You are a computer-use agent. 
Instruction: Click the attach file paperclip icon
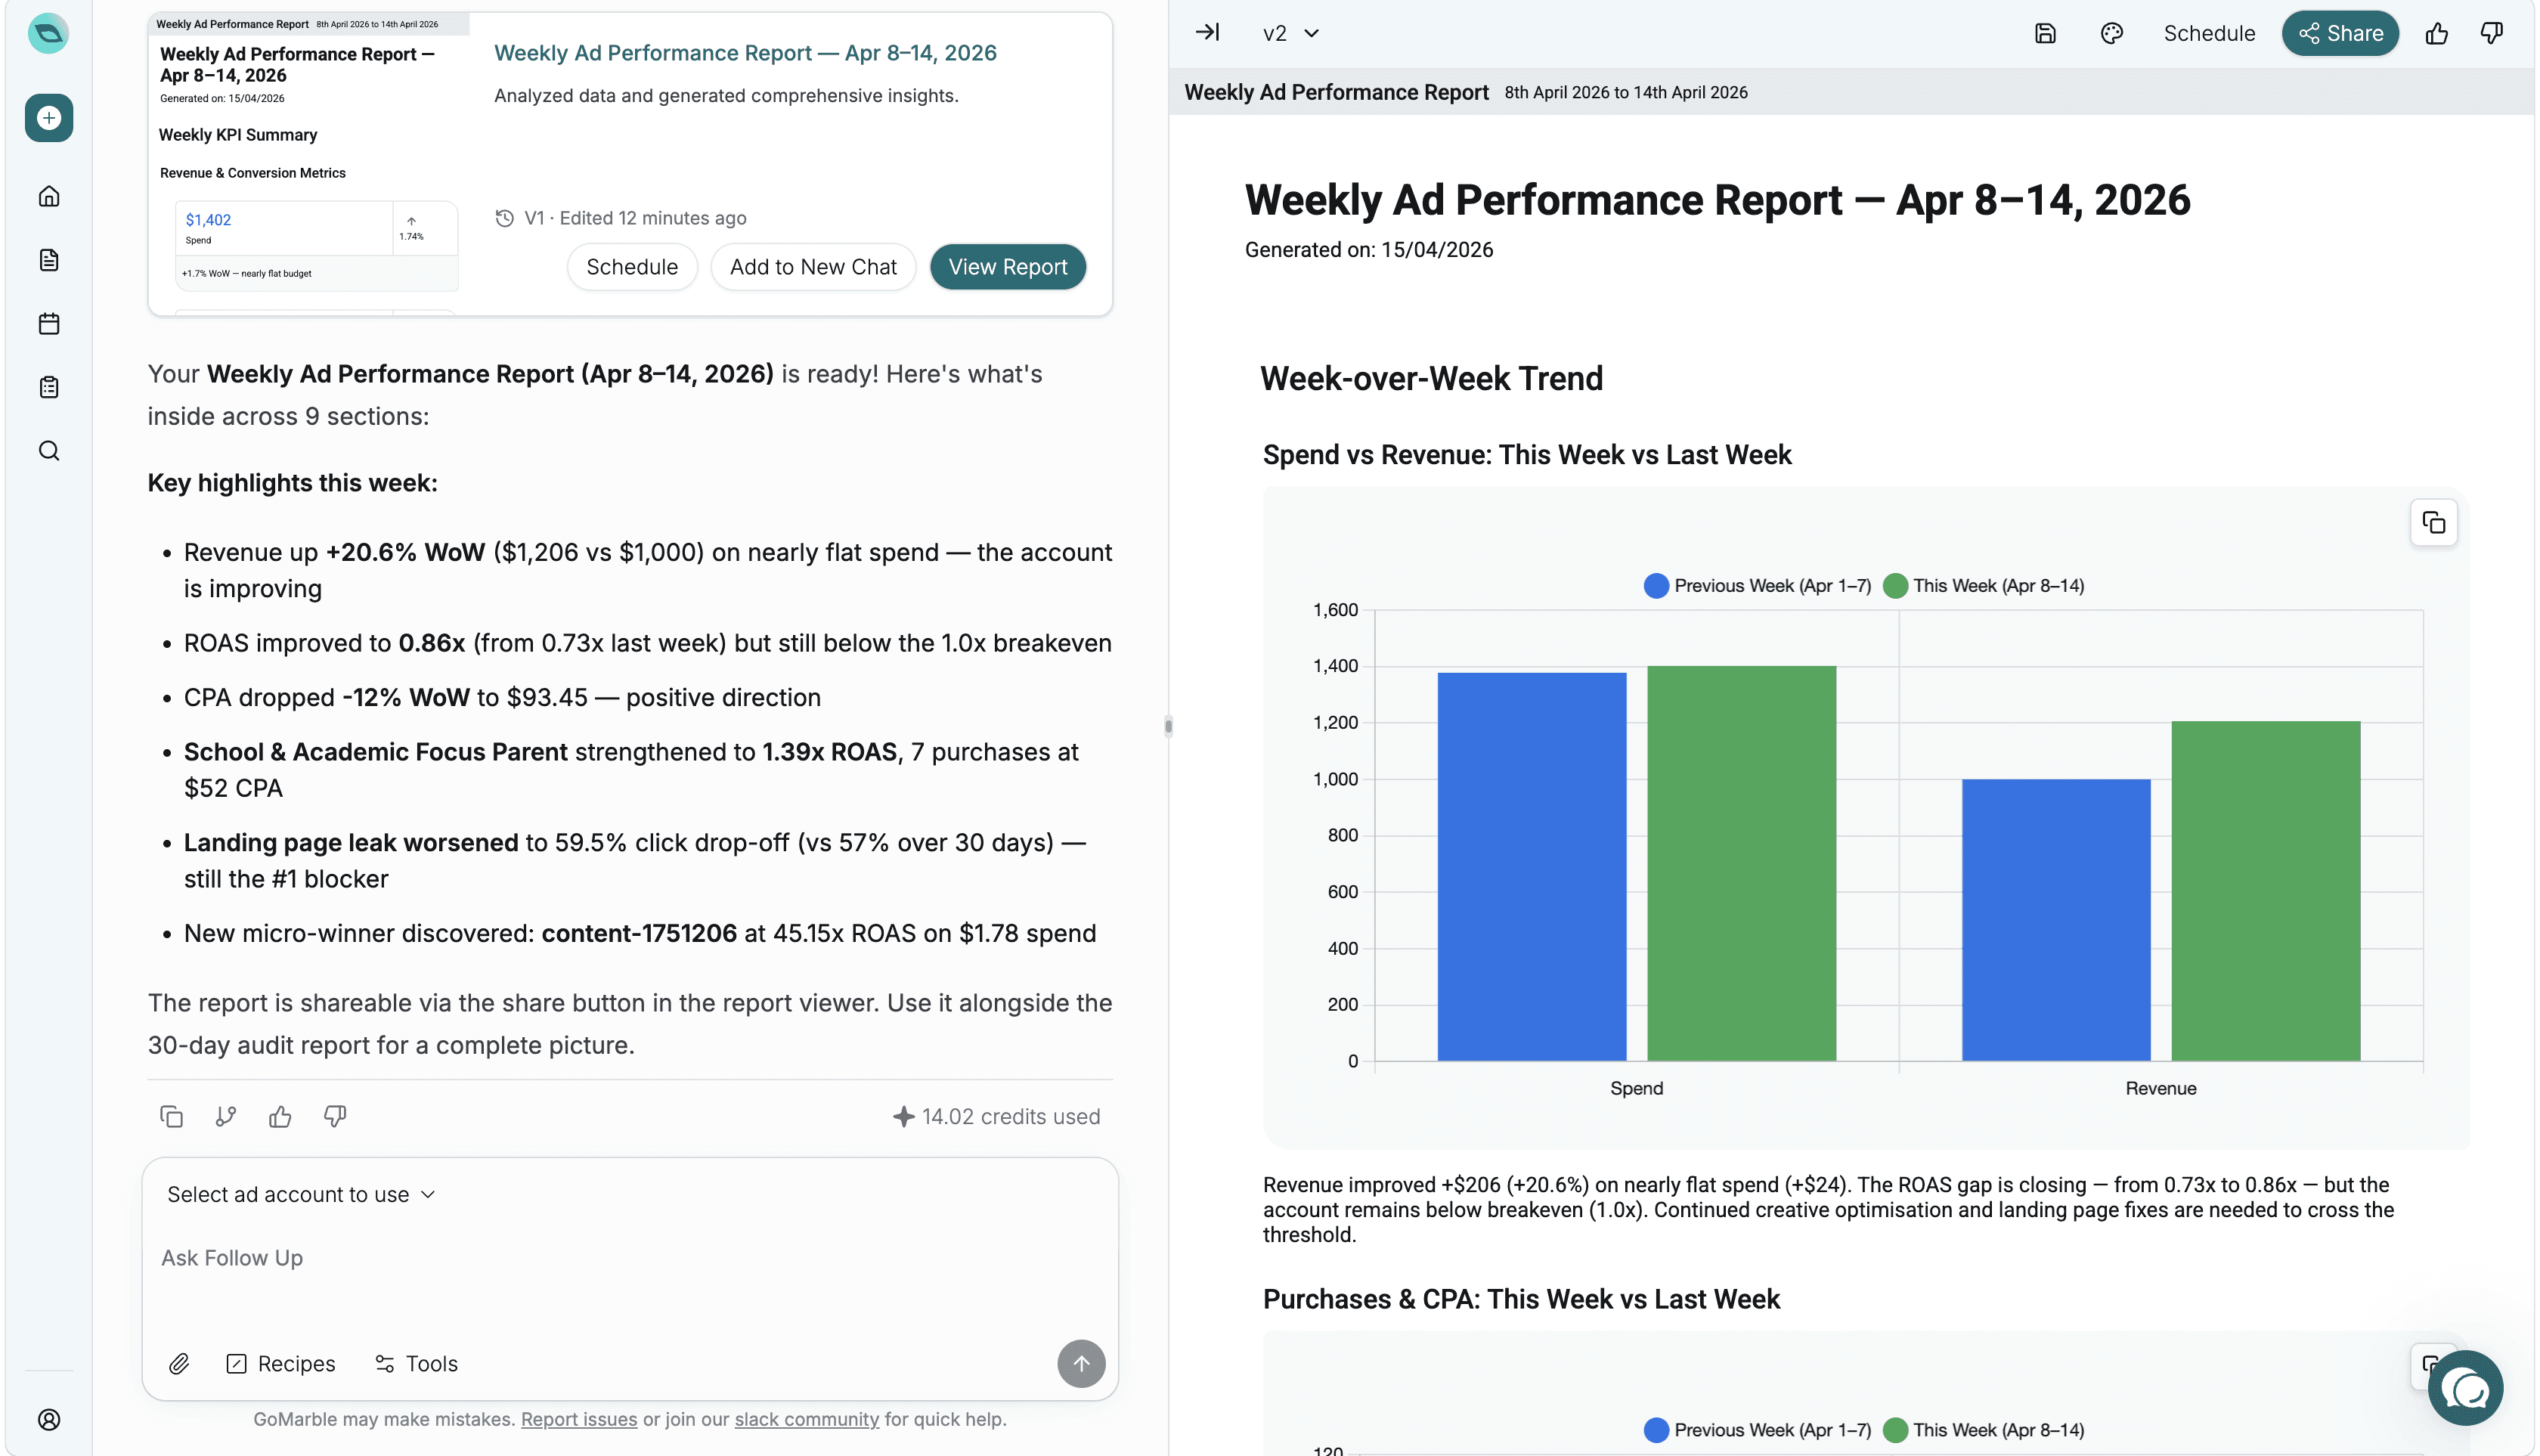pos(179,1364)
